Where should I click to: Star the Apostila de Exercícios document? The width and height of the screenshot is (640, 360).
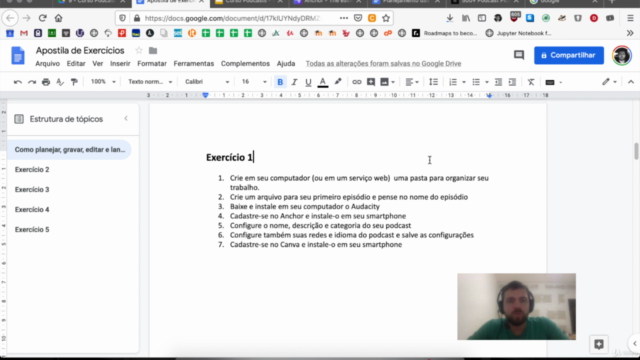(x=139, y=50)
